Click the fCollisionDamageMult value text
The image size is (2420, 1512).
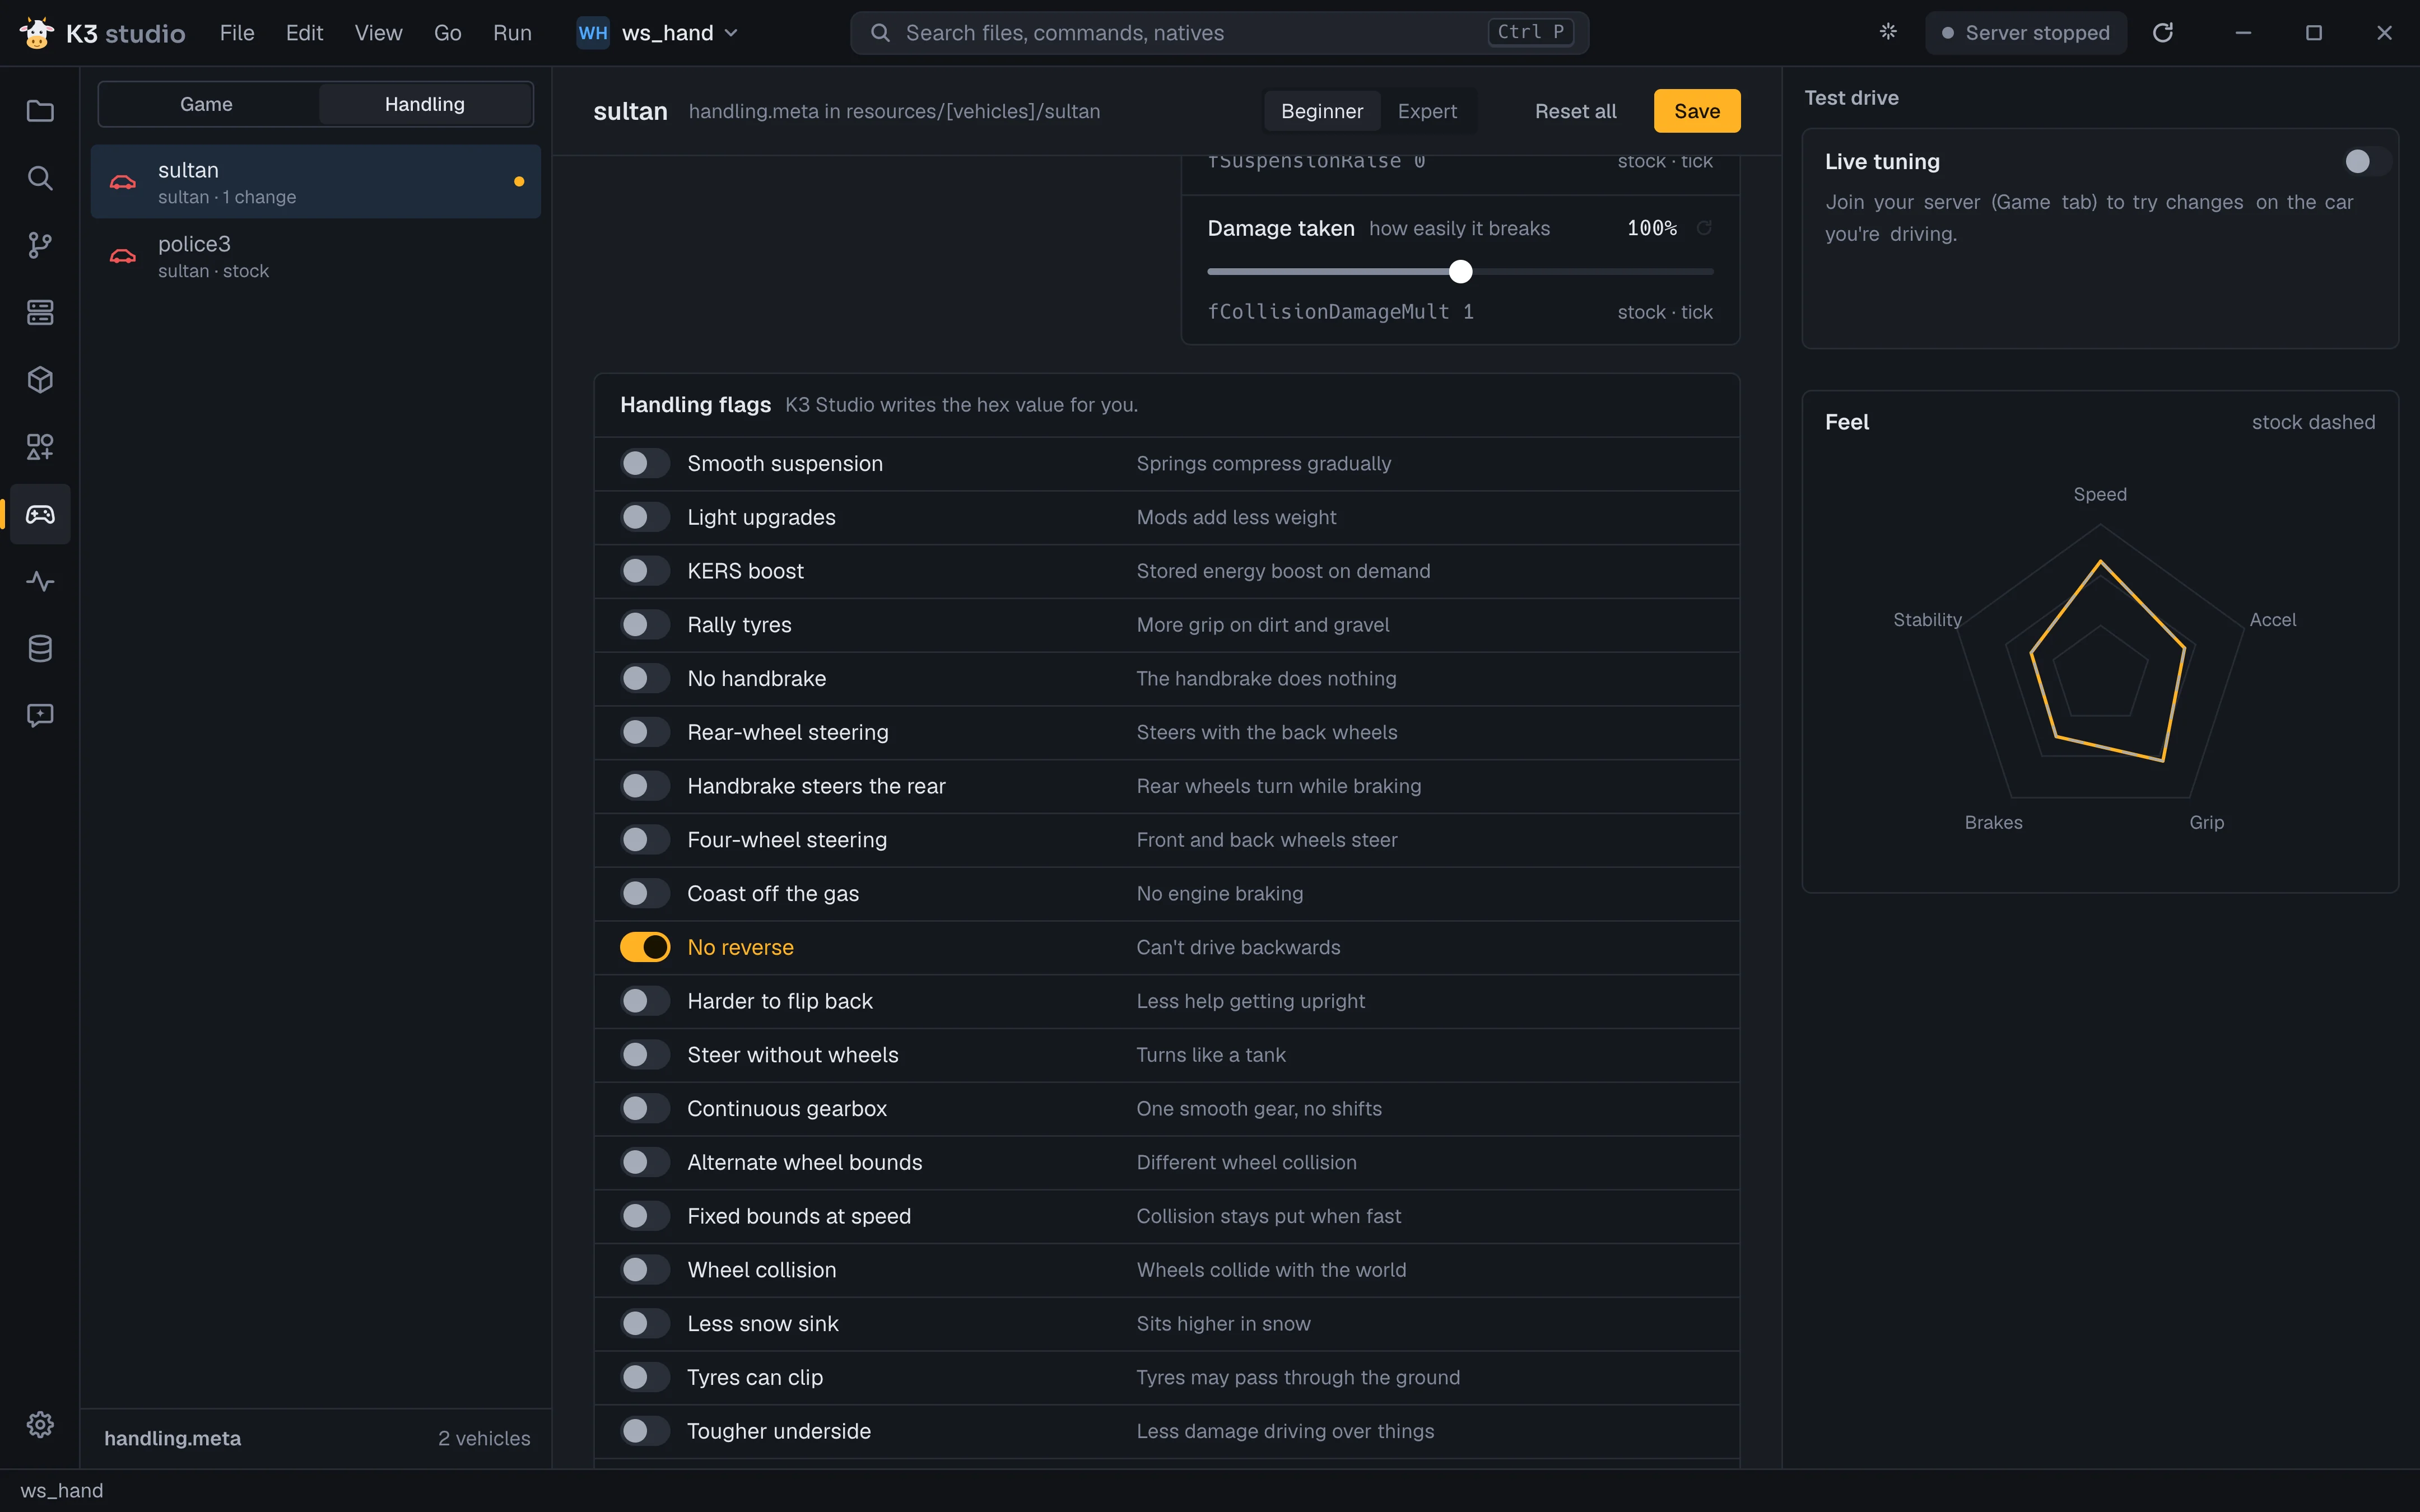click(1340, 312)
